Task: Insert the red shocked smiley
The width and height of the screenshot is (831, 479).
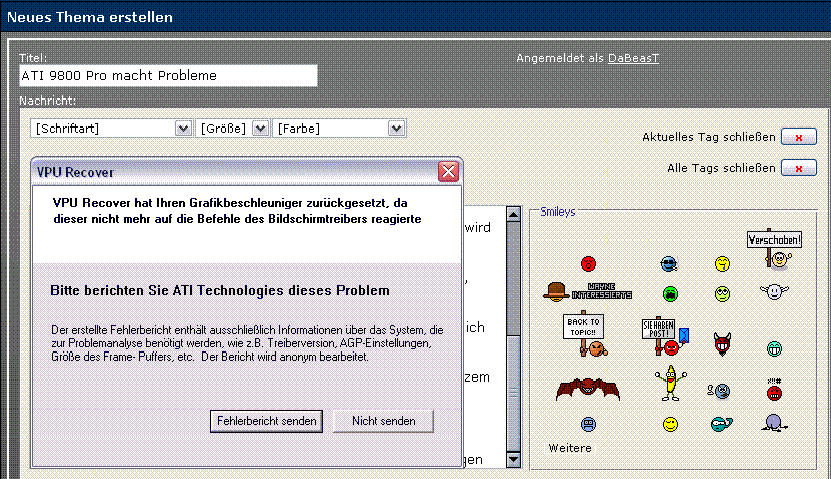Action: [x=588, y=263]
